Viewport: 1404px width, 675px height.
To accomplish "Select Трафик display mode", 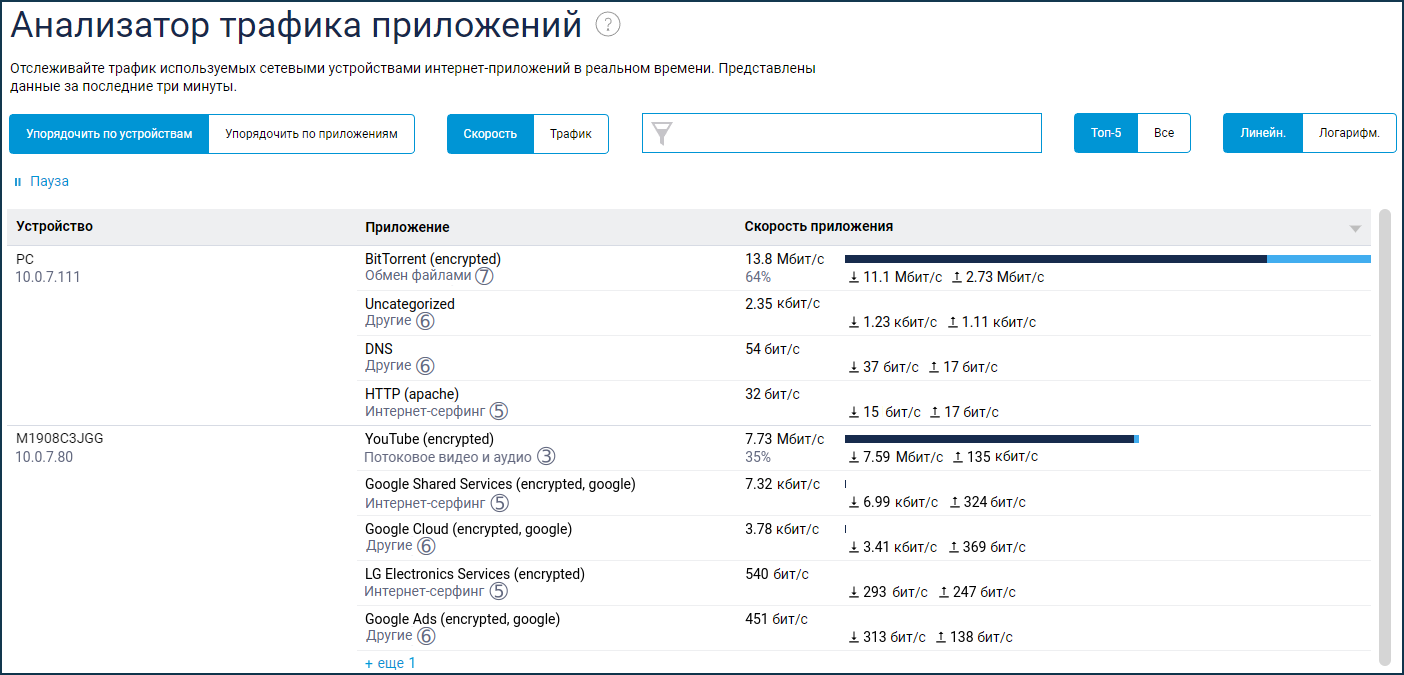I will pyautogui.click(x=570, y=134).
